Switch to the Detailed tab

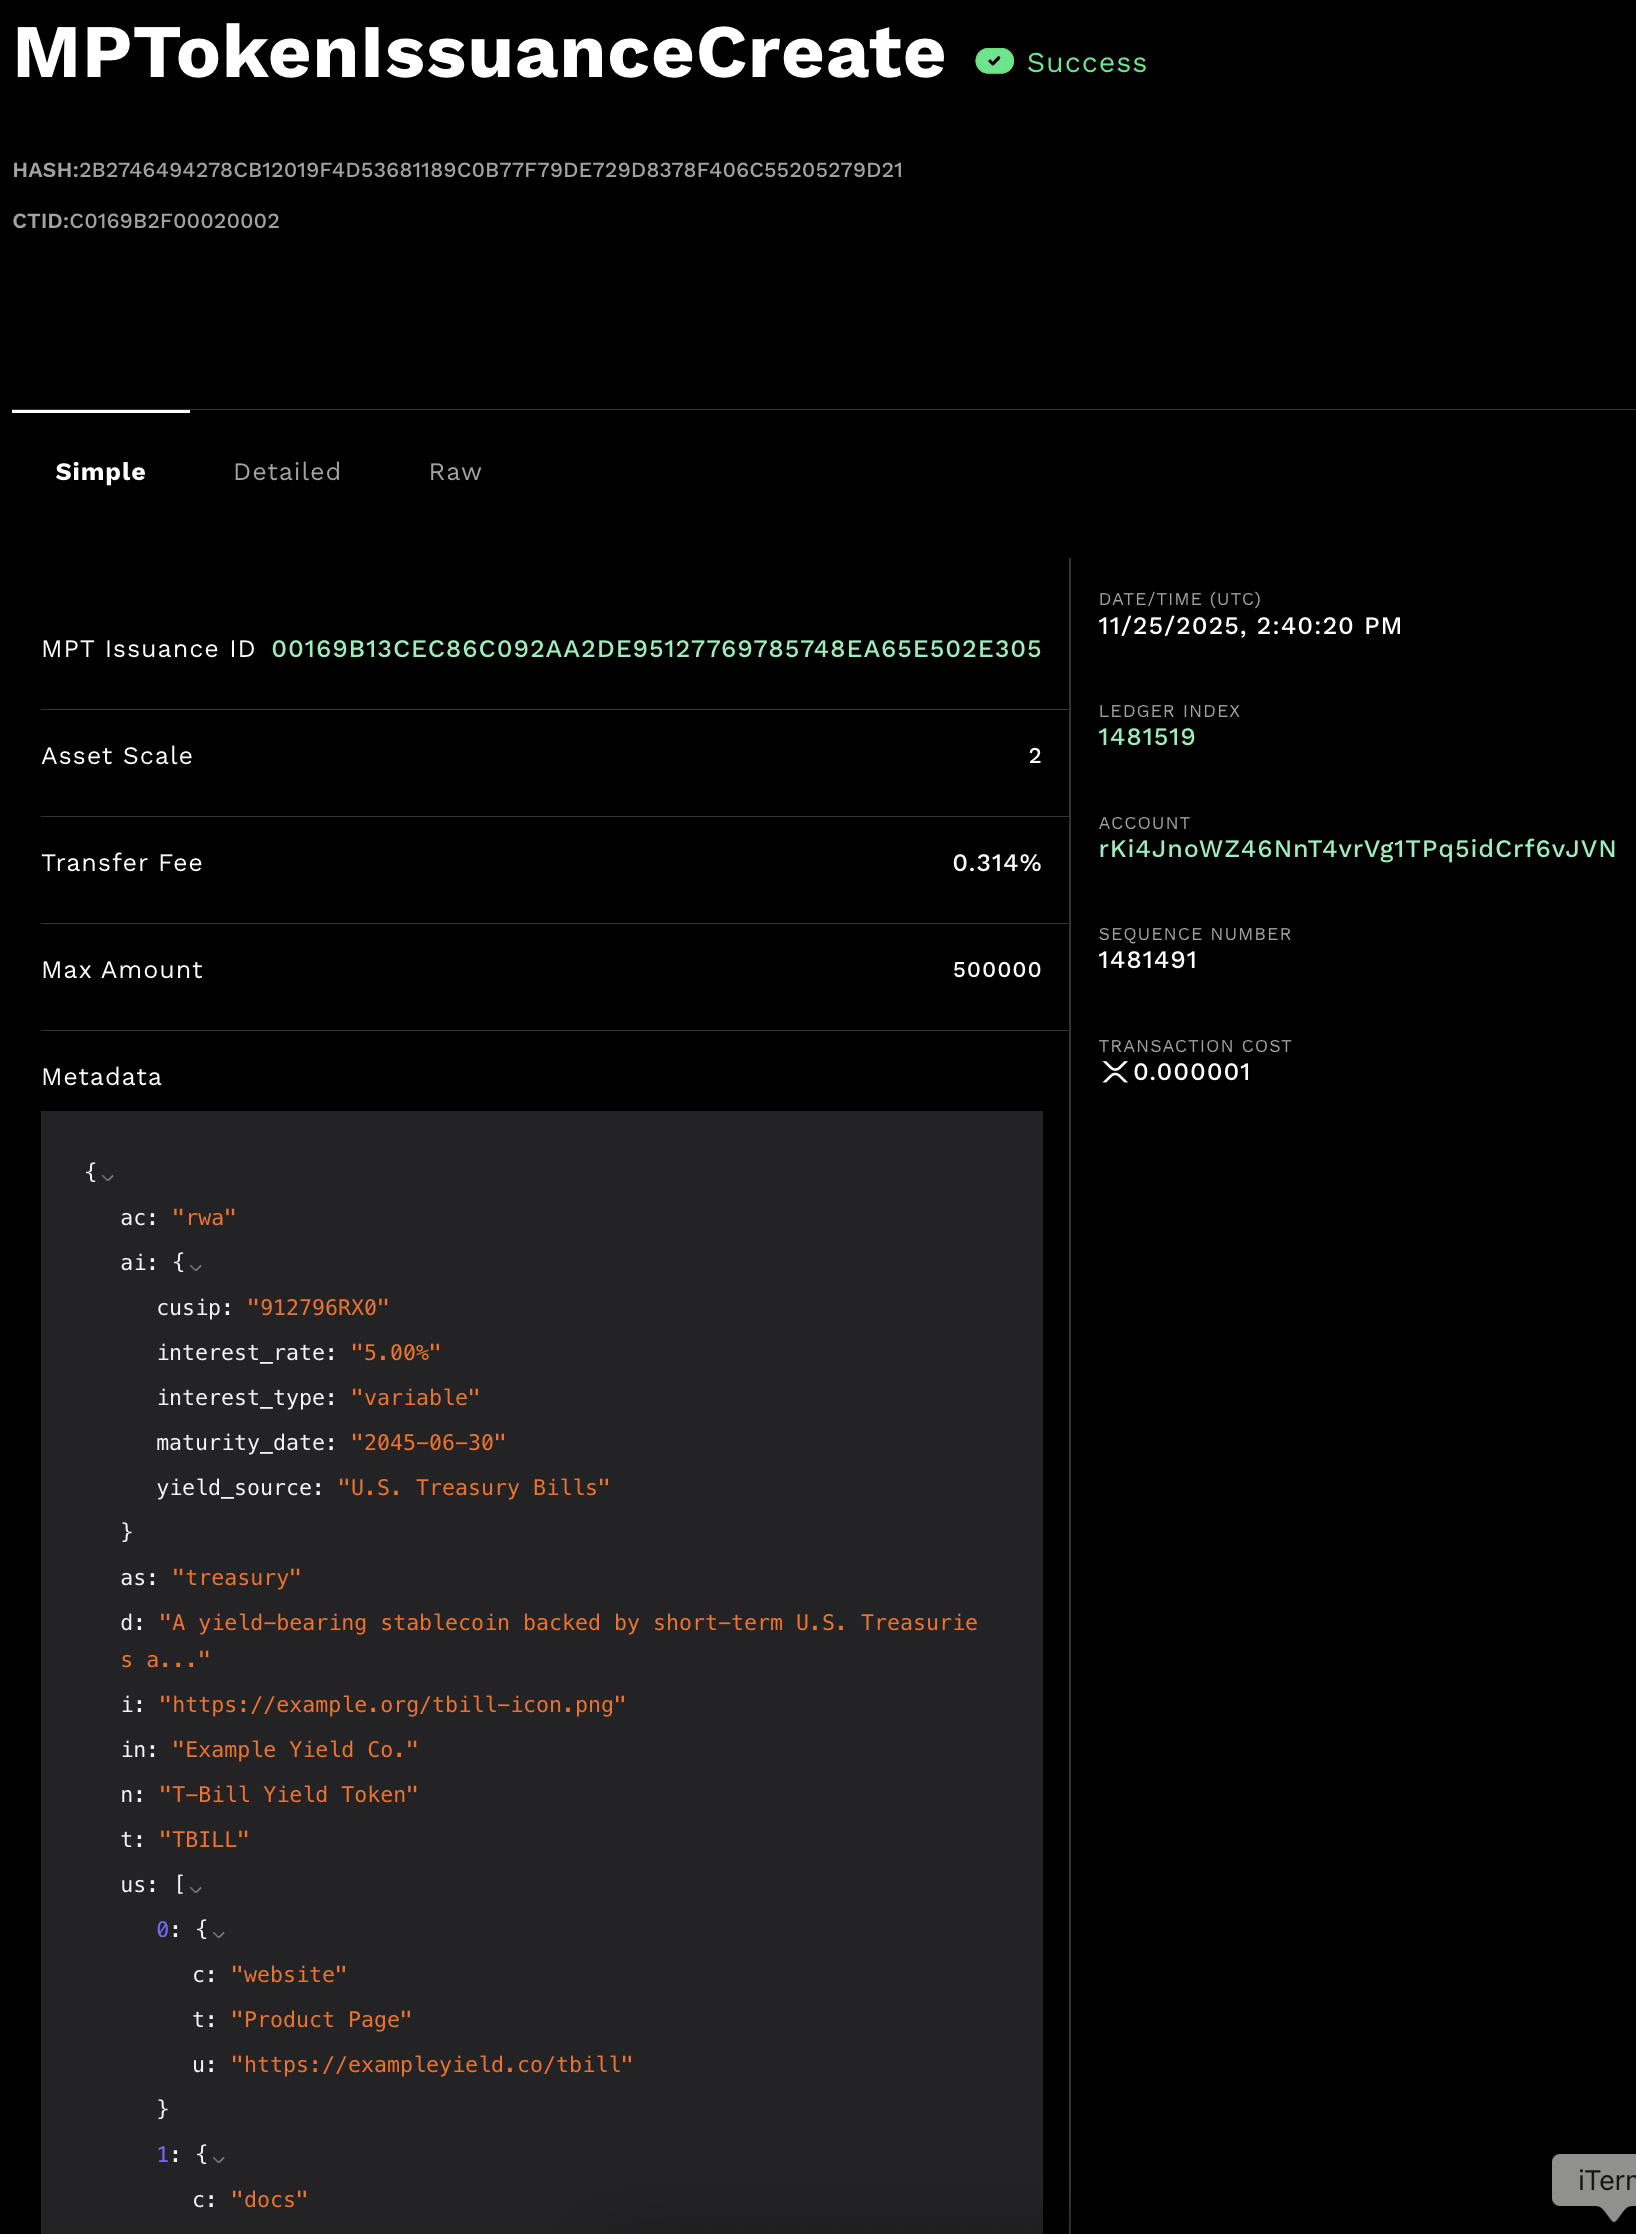[287, 472]
